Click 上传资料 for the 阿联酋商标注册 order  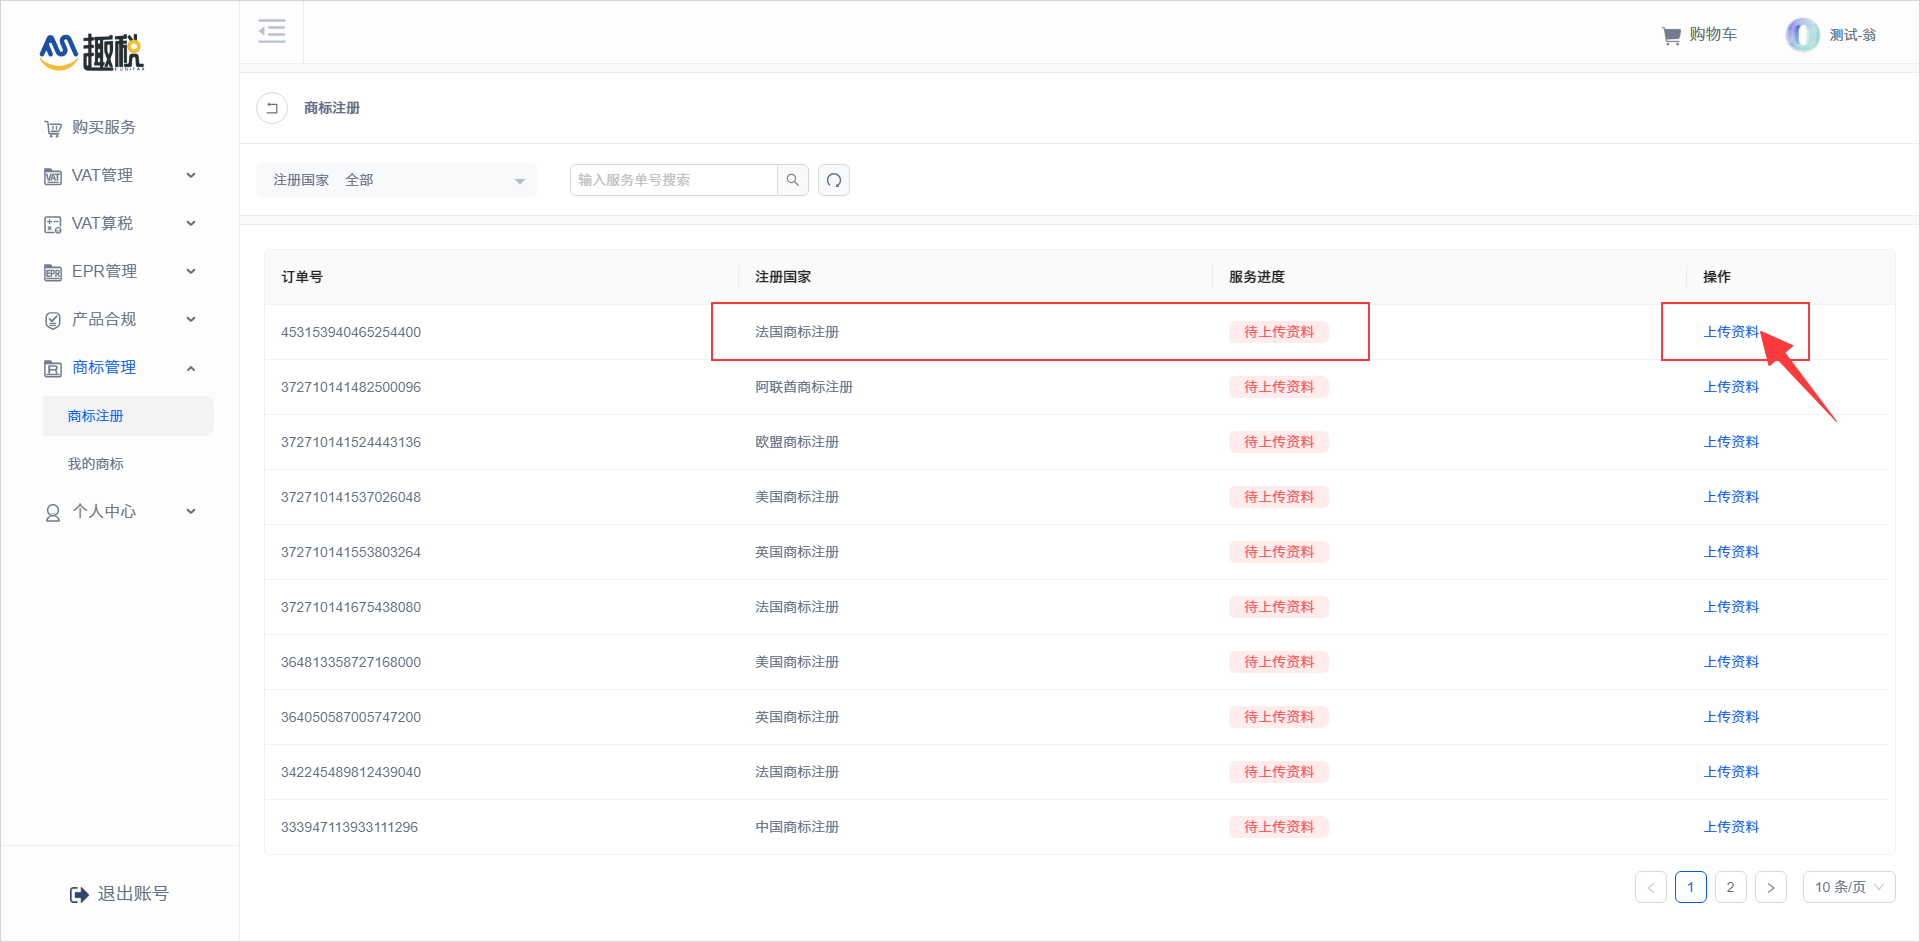[1731, 387]
